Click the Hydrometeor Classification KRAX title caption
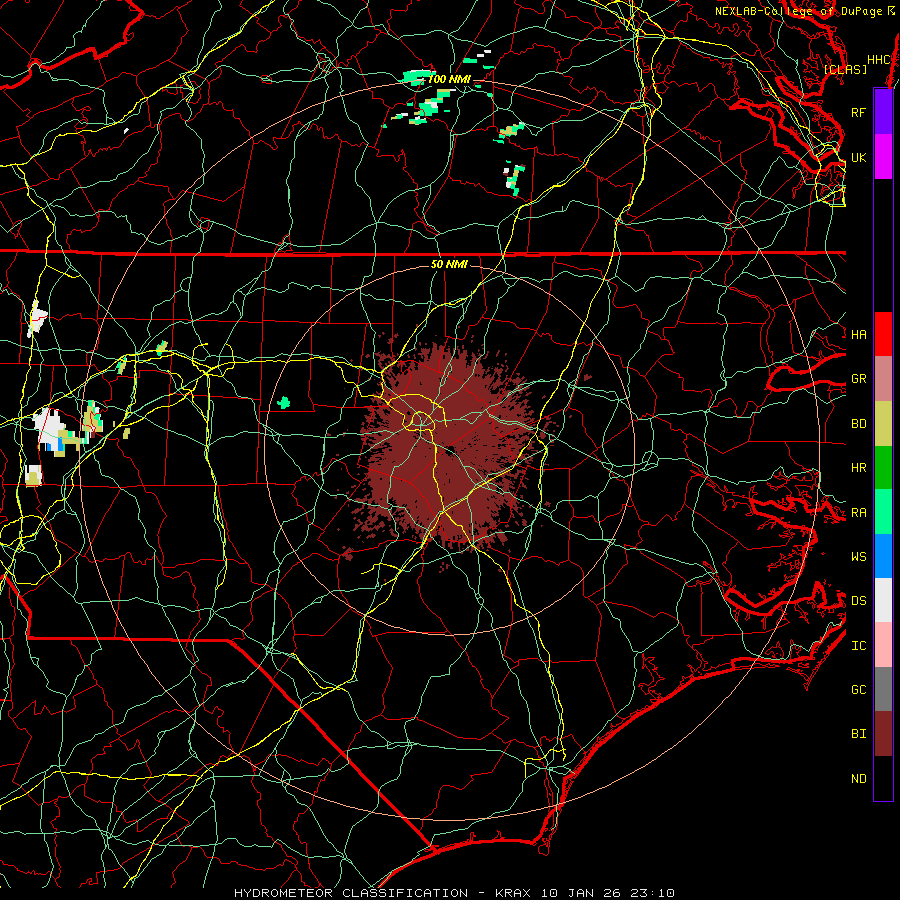The width and height of the screenshot is (900, 900). [x=454, y=893]
